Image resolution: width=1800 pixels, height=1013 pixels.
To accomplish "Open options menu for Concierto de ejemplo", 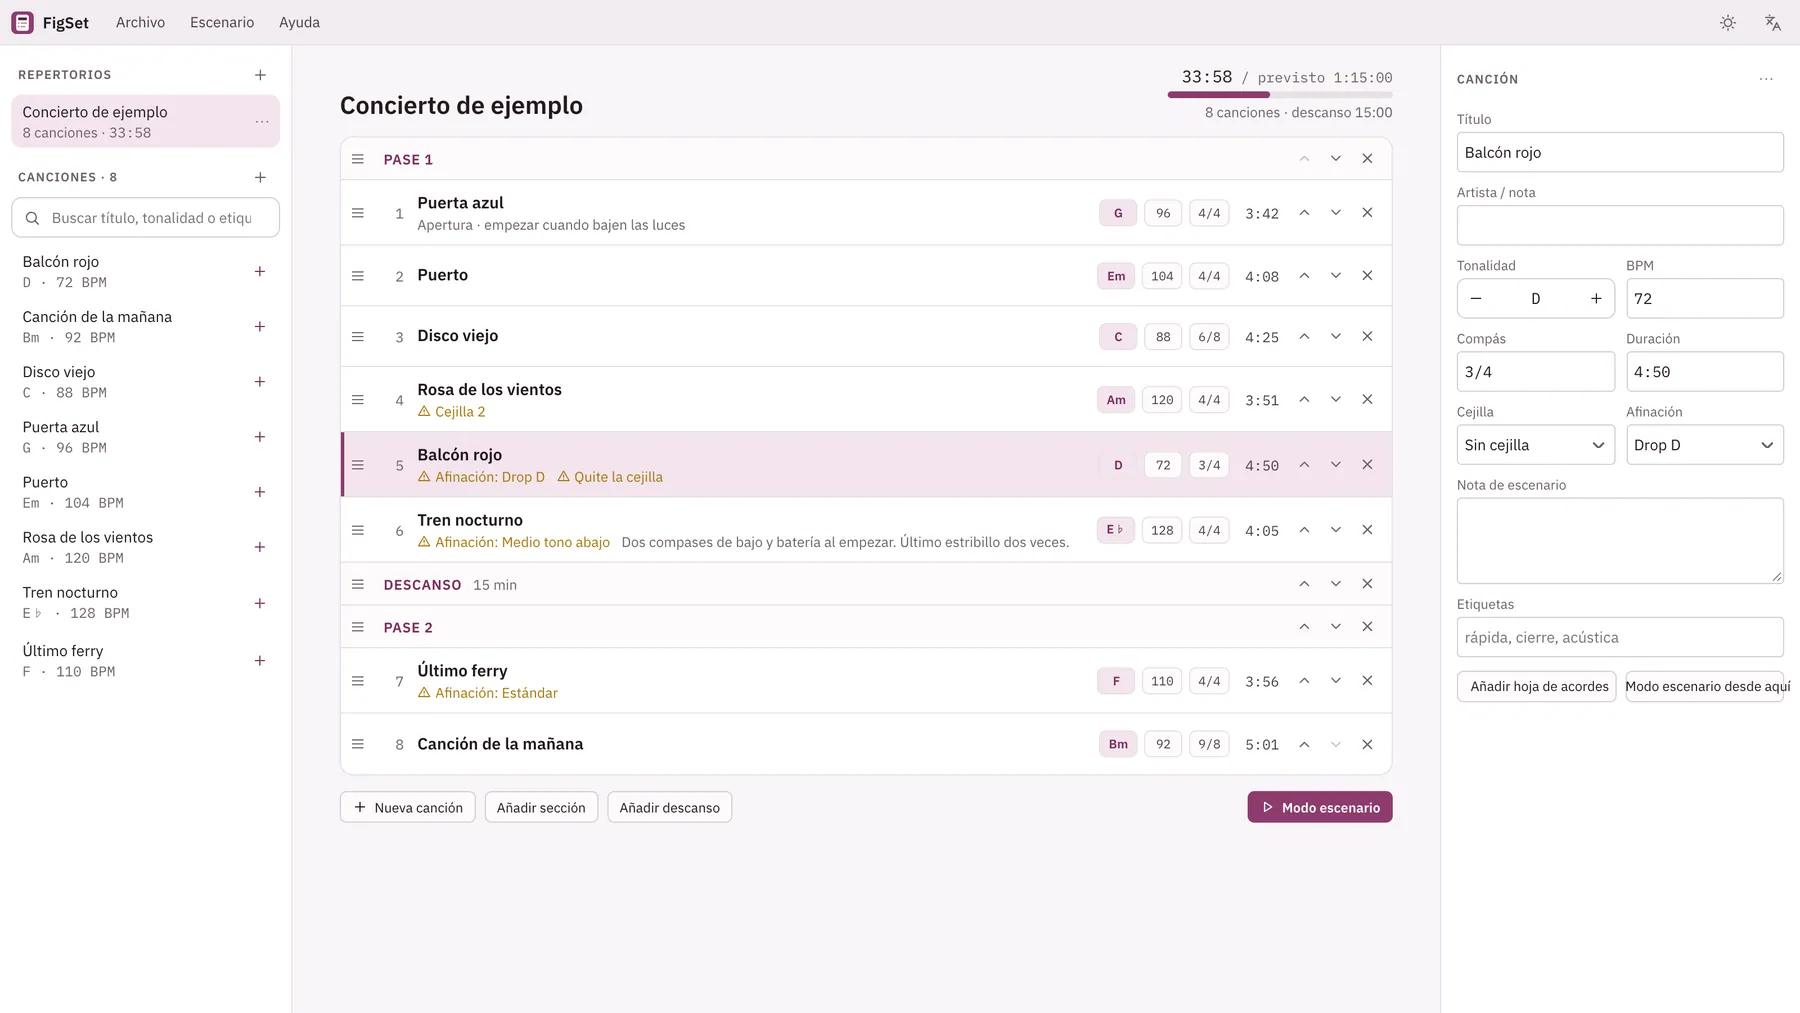I will tap(262, 122).
